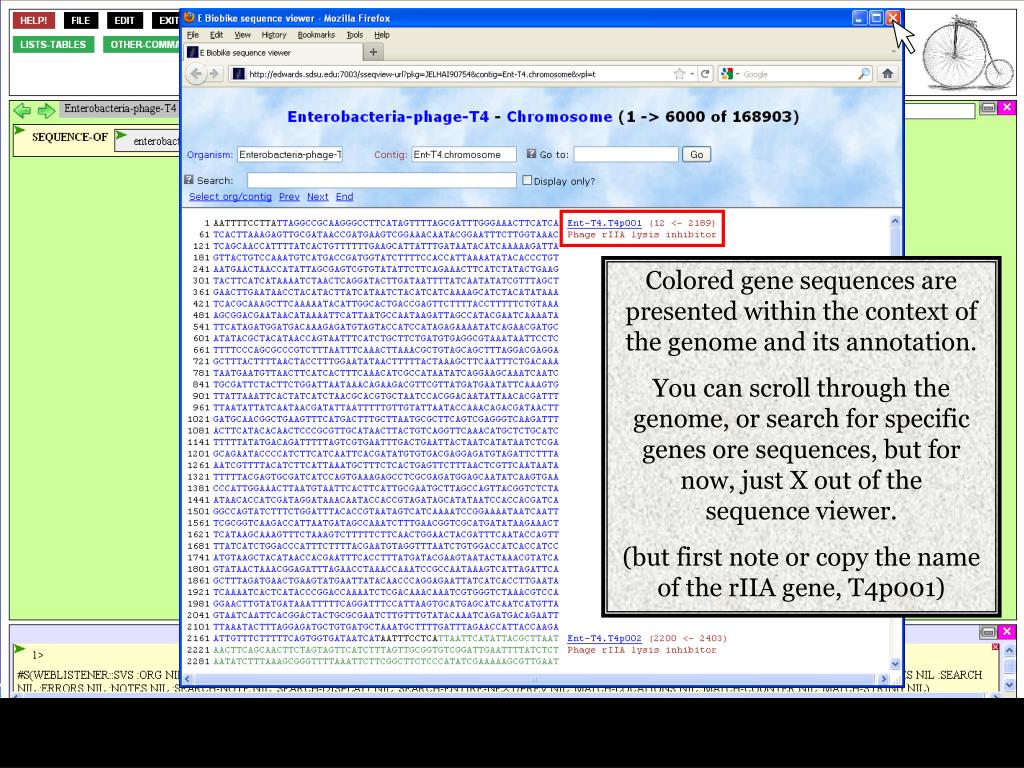Click the minimize icon on the results pane
1024x768 pixels.
988,632
